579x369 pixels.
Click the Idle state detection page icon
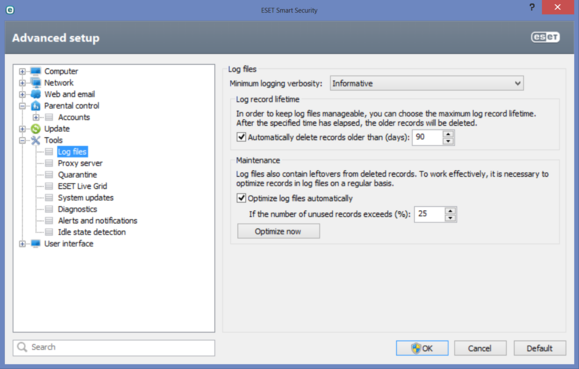click(49, 232)
